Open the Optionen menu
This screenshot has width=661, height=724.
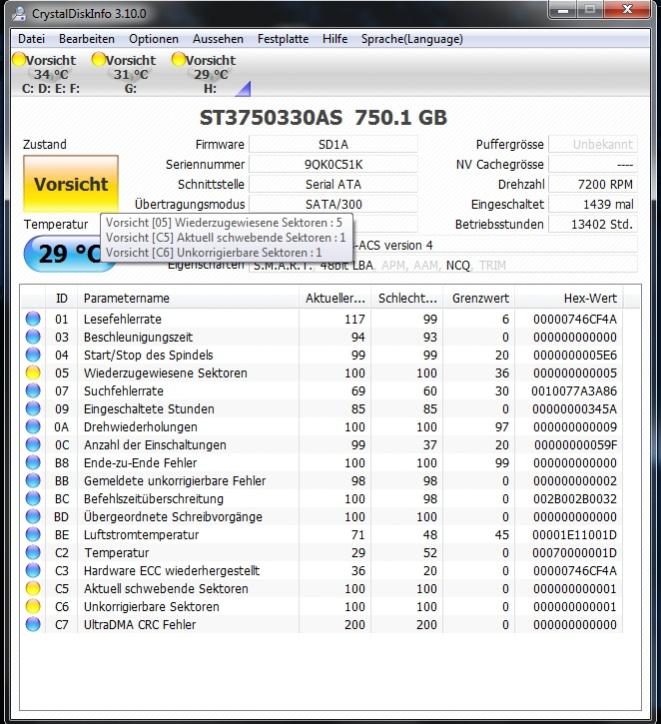(154, 39)
